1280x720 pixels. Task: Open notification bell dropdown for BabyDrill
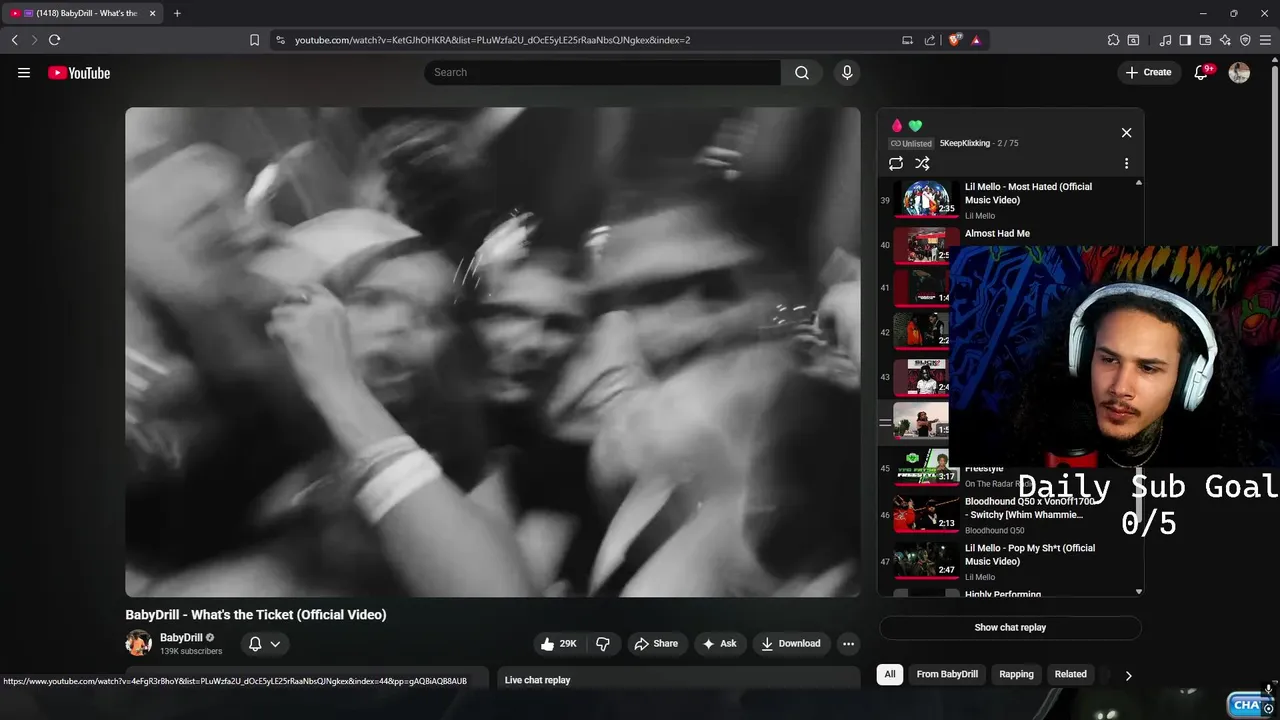point(265,644)
